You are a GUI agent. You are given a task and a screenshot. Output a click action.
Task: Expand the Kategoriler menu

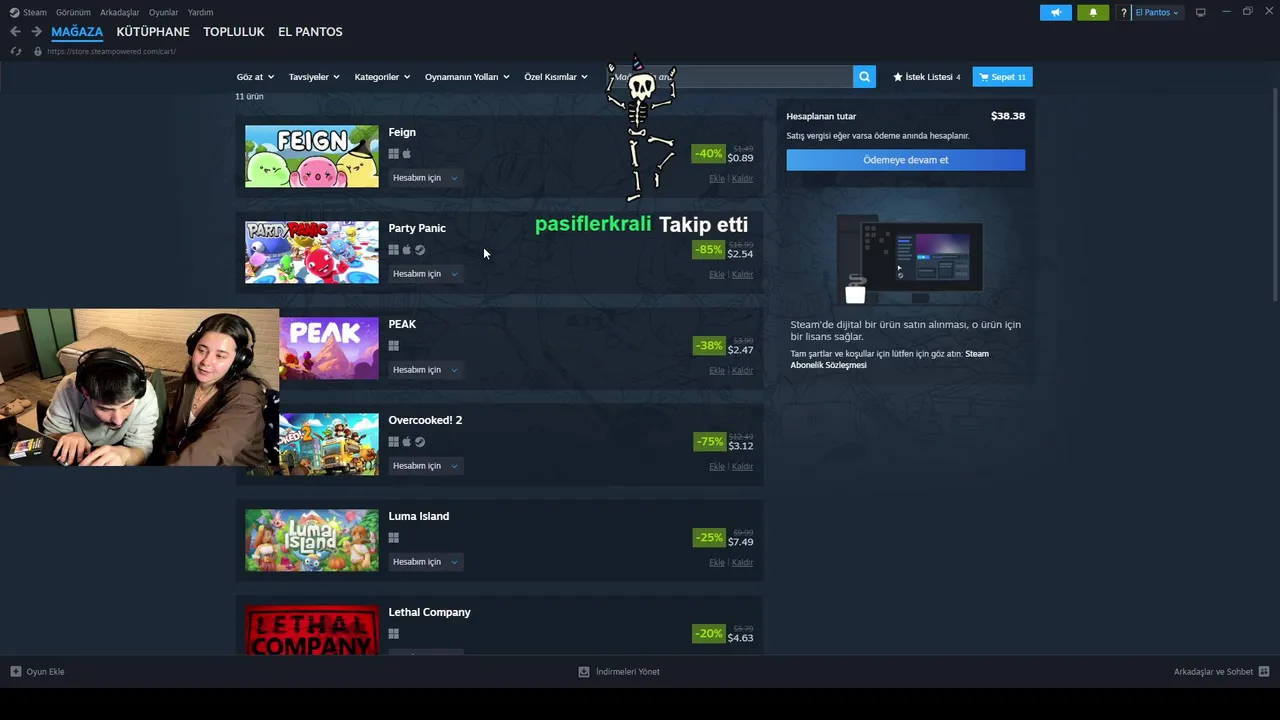(x=382, y=77)
